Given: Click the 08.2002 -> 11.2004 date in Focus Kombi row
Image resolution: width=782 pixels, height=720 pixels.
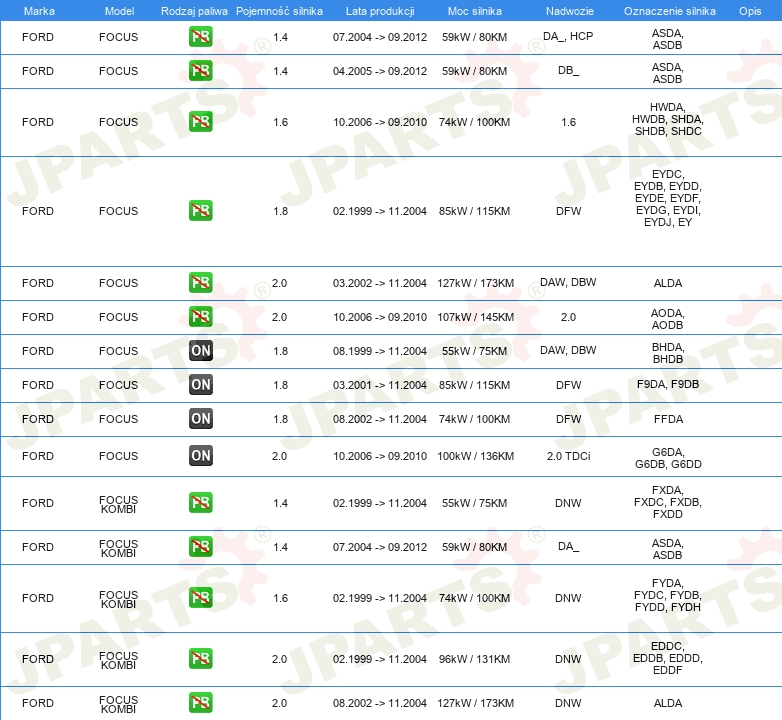Looking at the screenshot, I should point(380,703).
